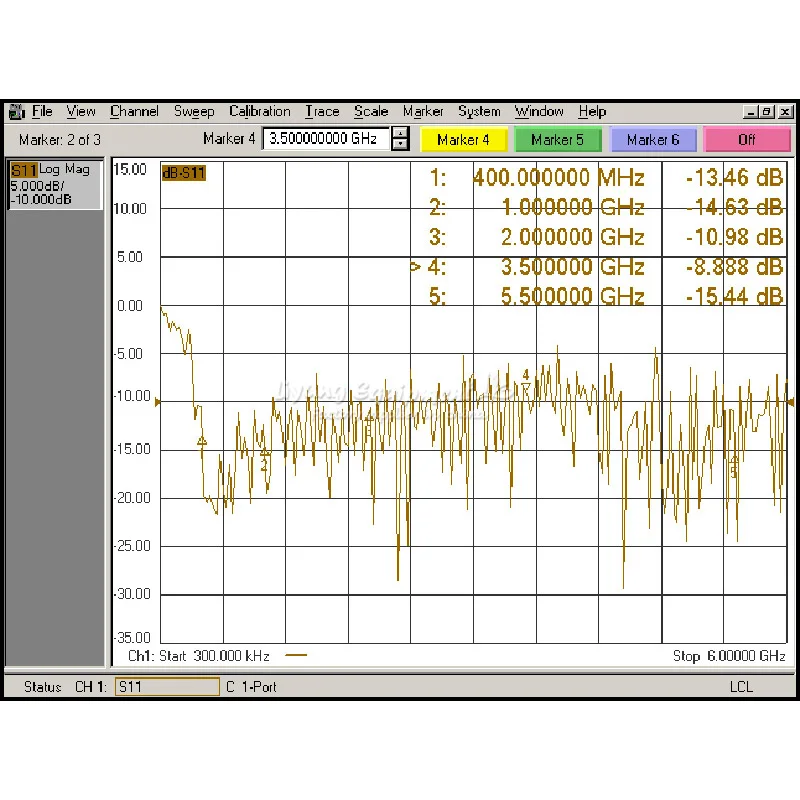Decrement the Marker 4 frequency with the down arrow
800x800 pixels.
tap(400, 145)
